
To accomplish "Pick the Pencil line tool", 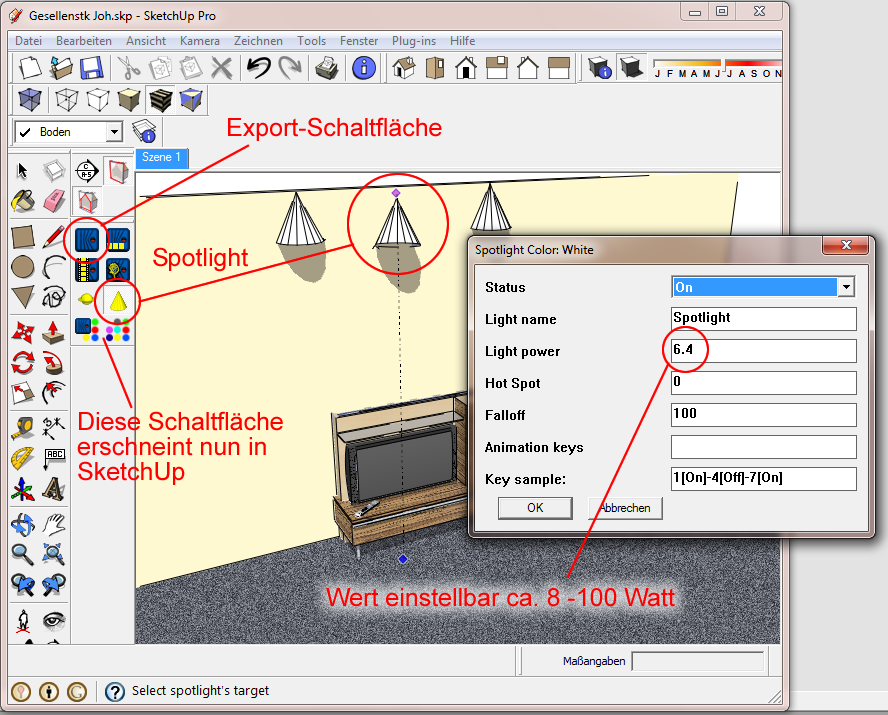I will 54,237.
